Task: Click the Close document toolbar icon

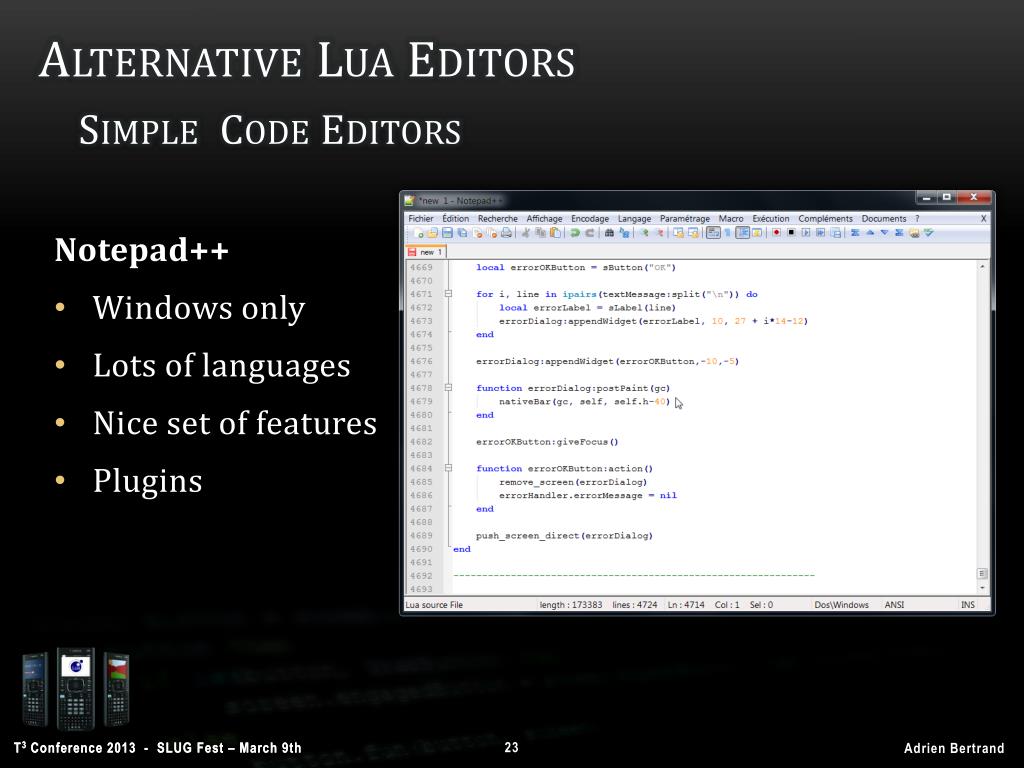Action: [477, 232]
